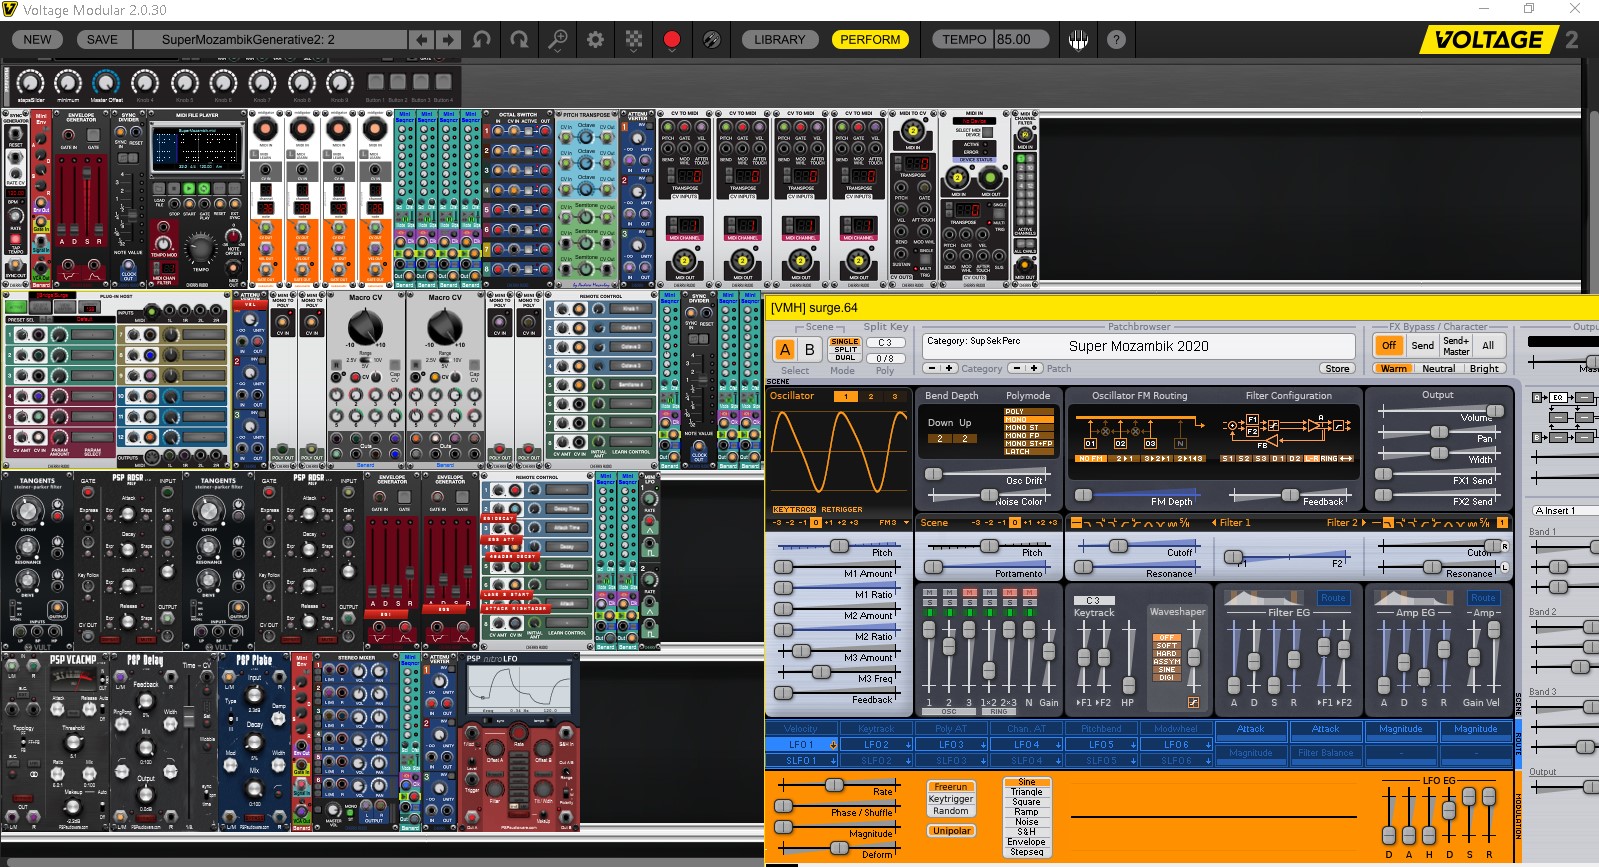Screen dimensions: 1599x867
Task: Click previous Patch minus button in Surge
Action: click(1017, 368)
